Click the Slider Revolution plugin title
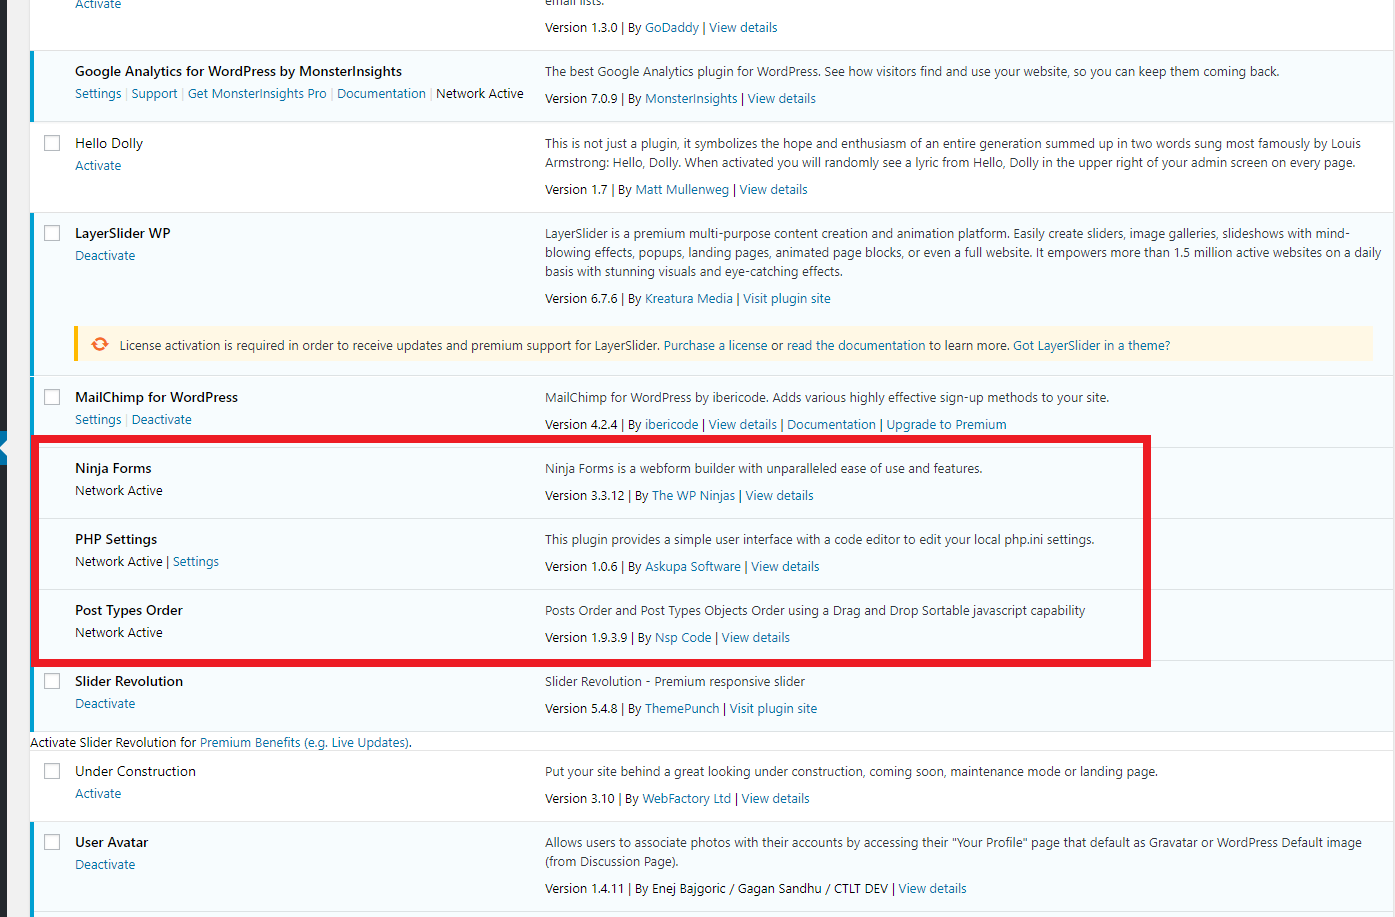The height and width of the screenshot is (917, 1395). (x=129, y=681)
